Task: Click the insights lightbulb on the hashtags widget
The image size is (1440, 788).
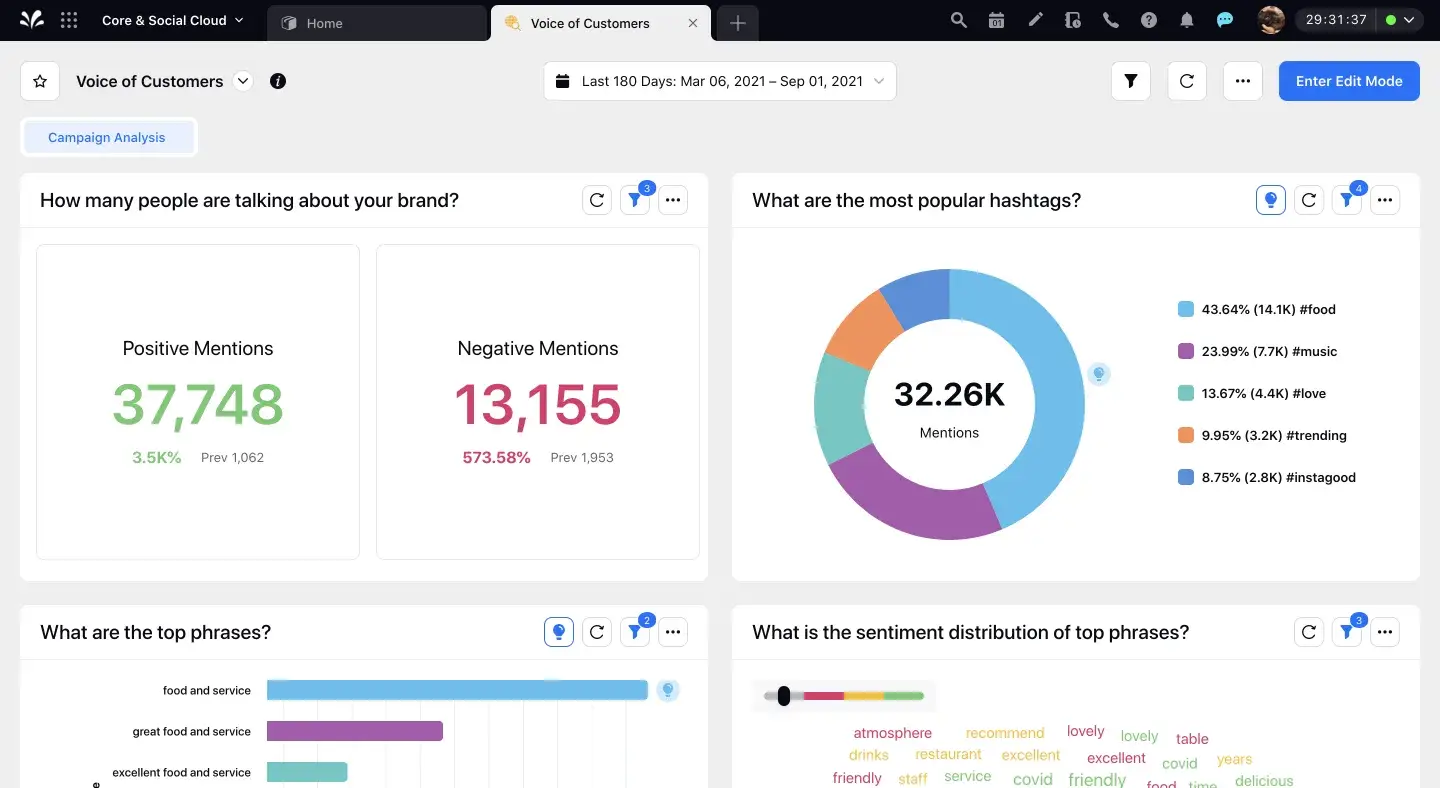Action: 1270,199
